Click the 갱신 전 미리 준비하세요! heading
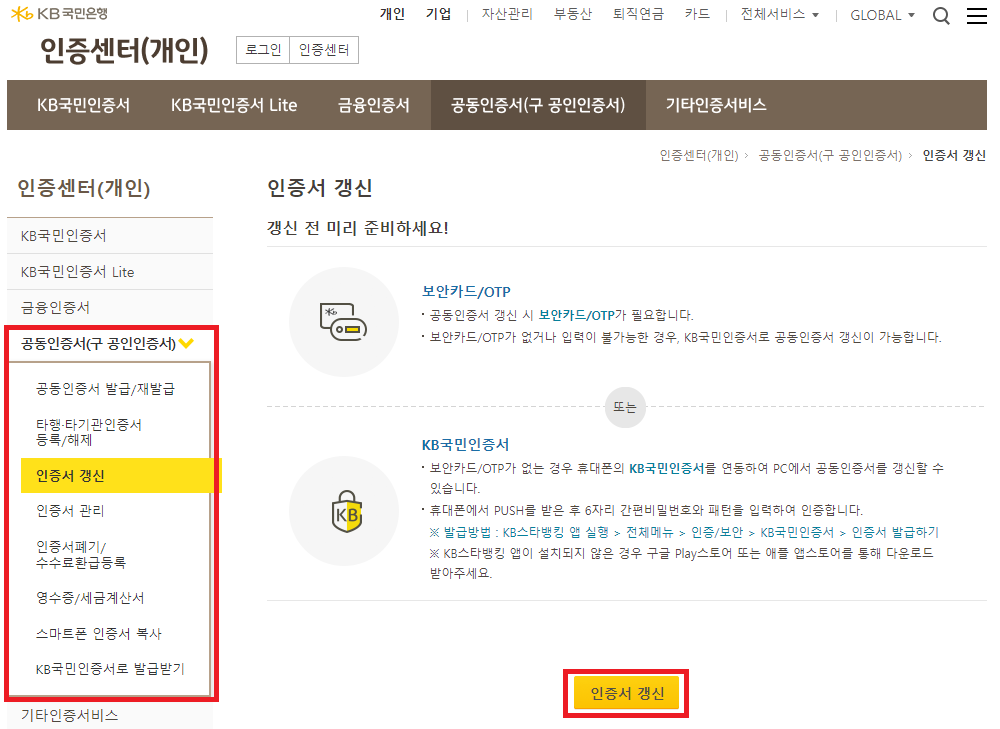The width and height of the screenshot is (1000, 729). 358,228
